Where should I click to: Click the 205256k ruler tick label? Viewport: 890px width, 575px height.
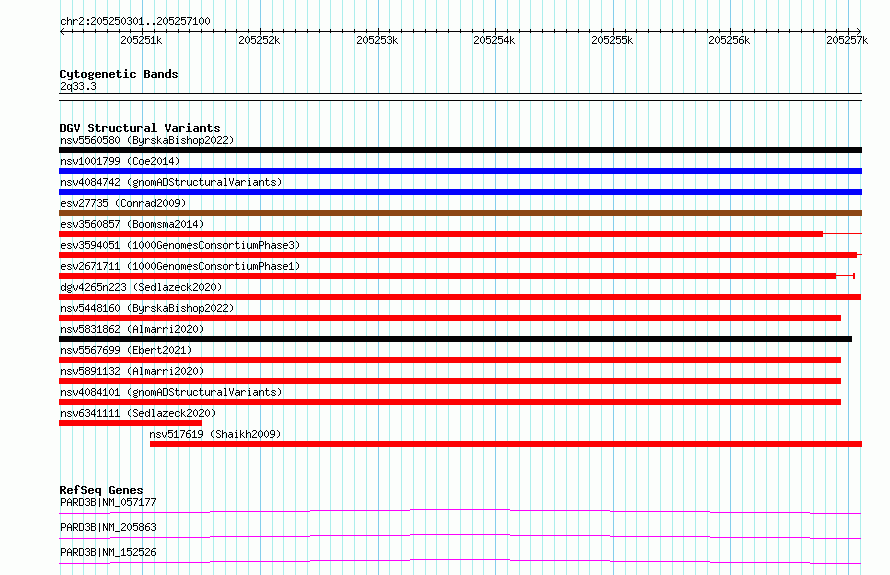coord(729,40)
